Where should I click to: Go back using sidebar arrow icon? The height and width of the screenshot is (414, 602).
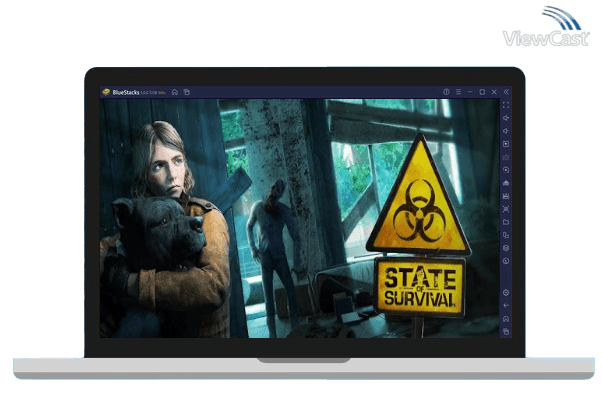point(506,306)
